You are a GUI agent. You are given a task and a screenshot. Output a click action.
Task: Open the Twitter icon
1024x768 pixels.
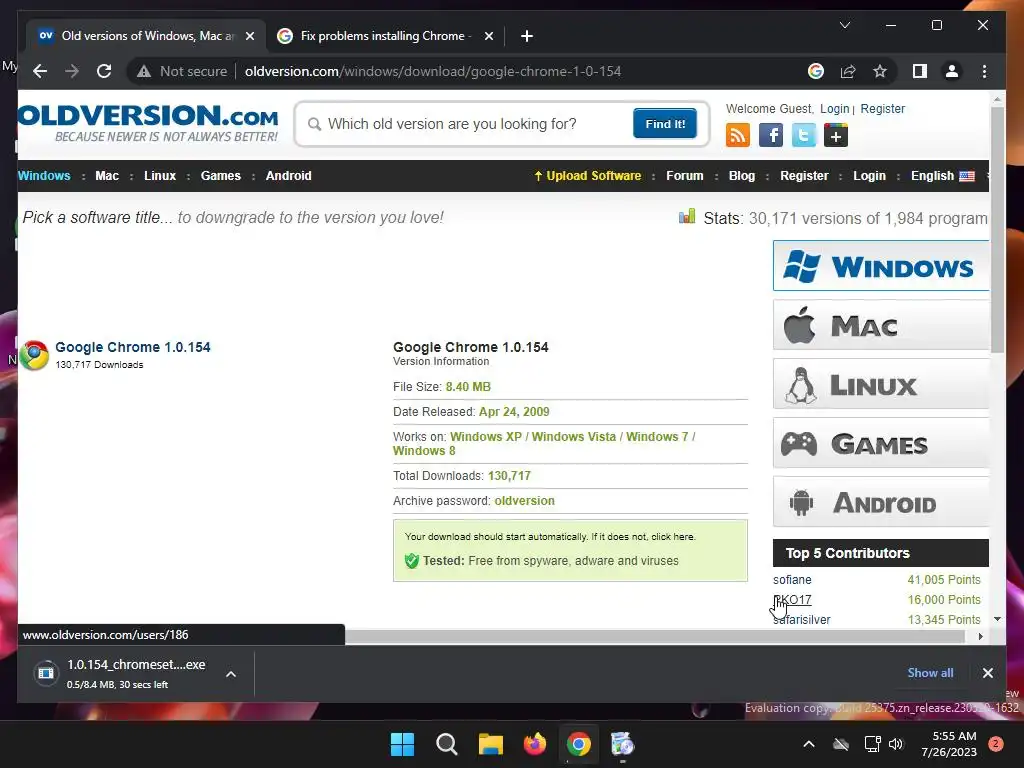point(803,135)
